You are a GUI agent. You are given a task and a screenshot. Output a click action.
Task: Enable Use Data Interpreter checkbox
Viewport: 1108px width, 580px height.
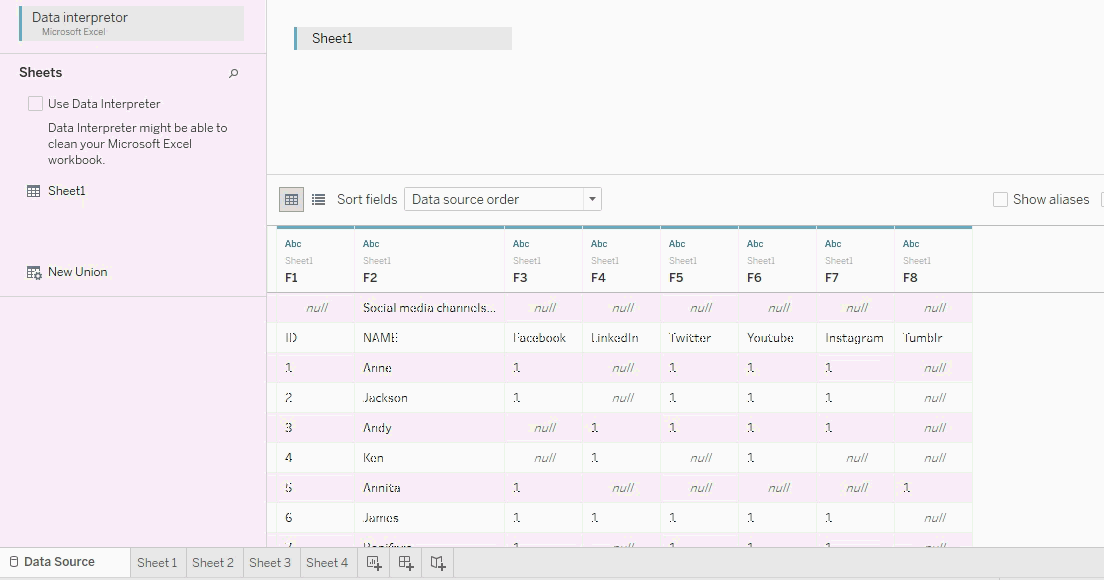pos(35,104)
